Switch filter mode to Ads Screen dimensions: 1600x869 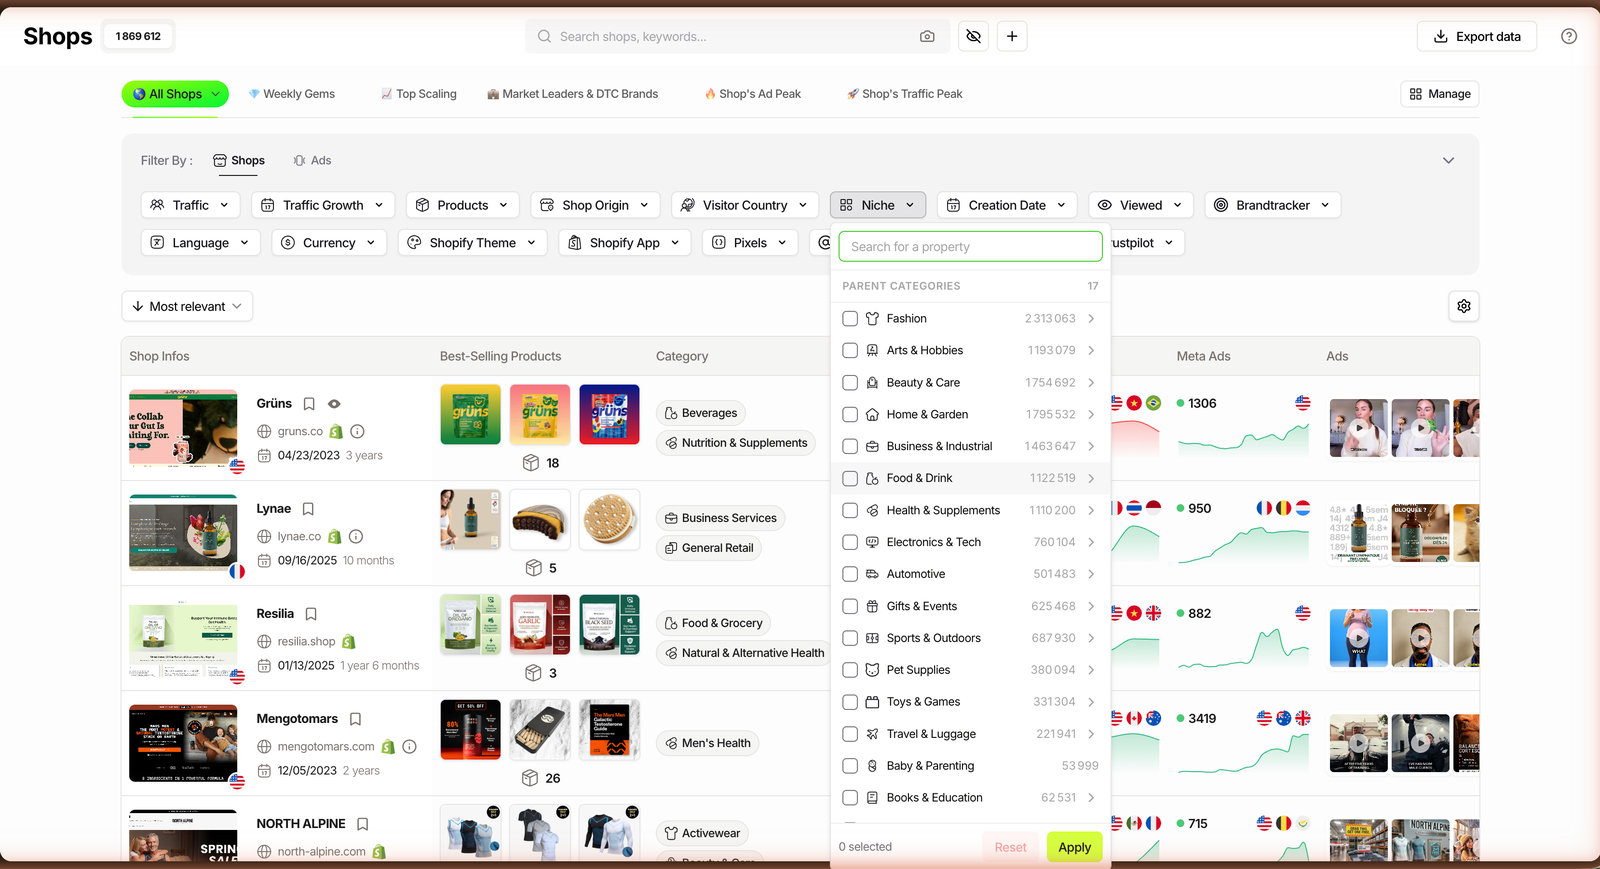(x=312, y=161)
